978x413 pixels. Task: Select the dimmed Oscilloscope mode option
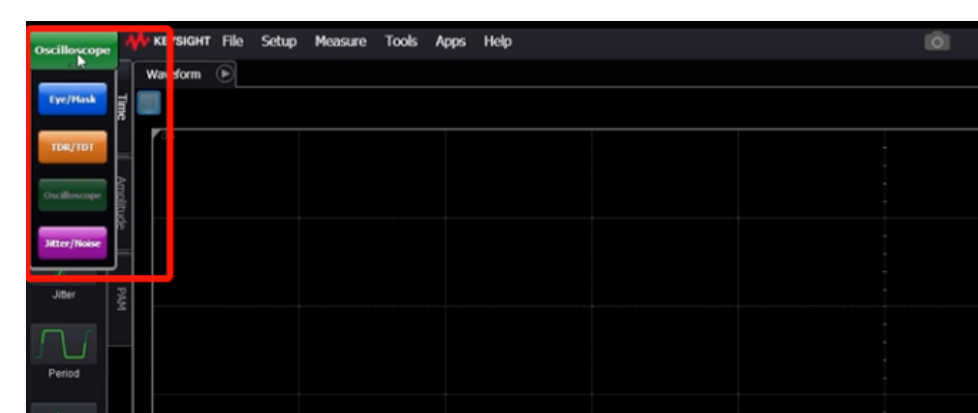[x=72, y=196]
